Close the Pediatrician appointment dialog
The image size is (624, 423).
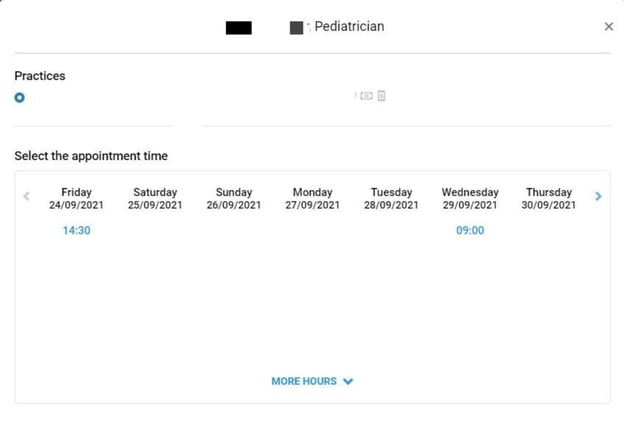coord(608,27)
